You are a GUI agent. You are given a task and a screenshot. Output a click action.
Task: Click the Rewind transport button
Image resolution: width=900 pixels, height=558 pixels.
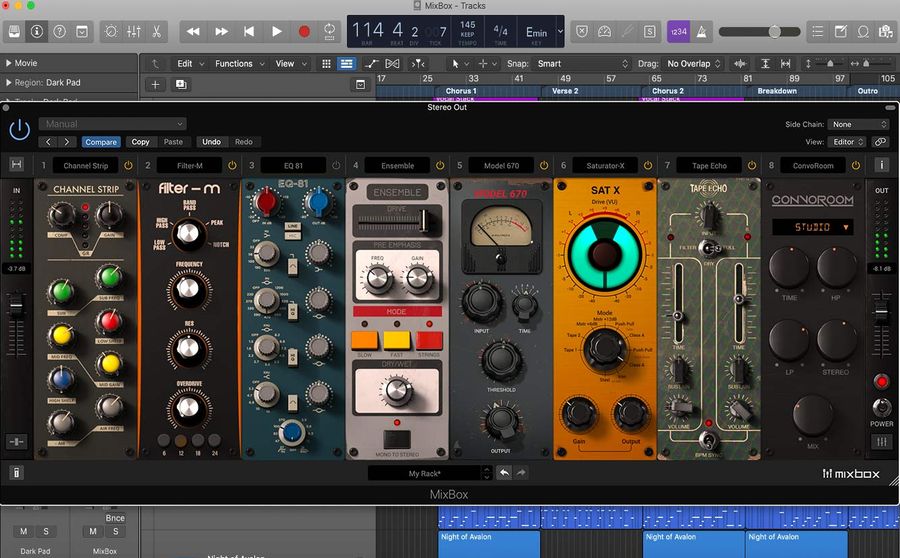193,32
